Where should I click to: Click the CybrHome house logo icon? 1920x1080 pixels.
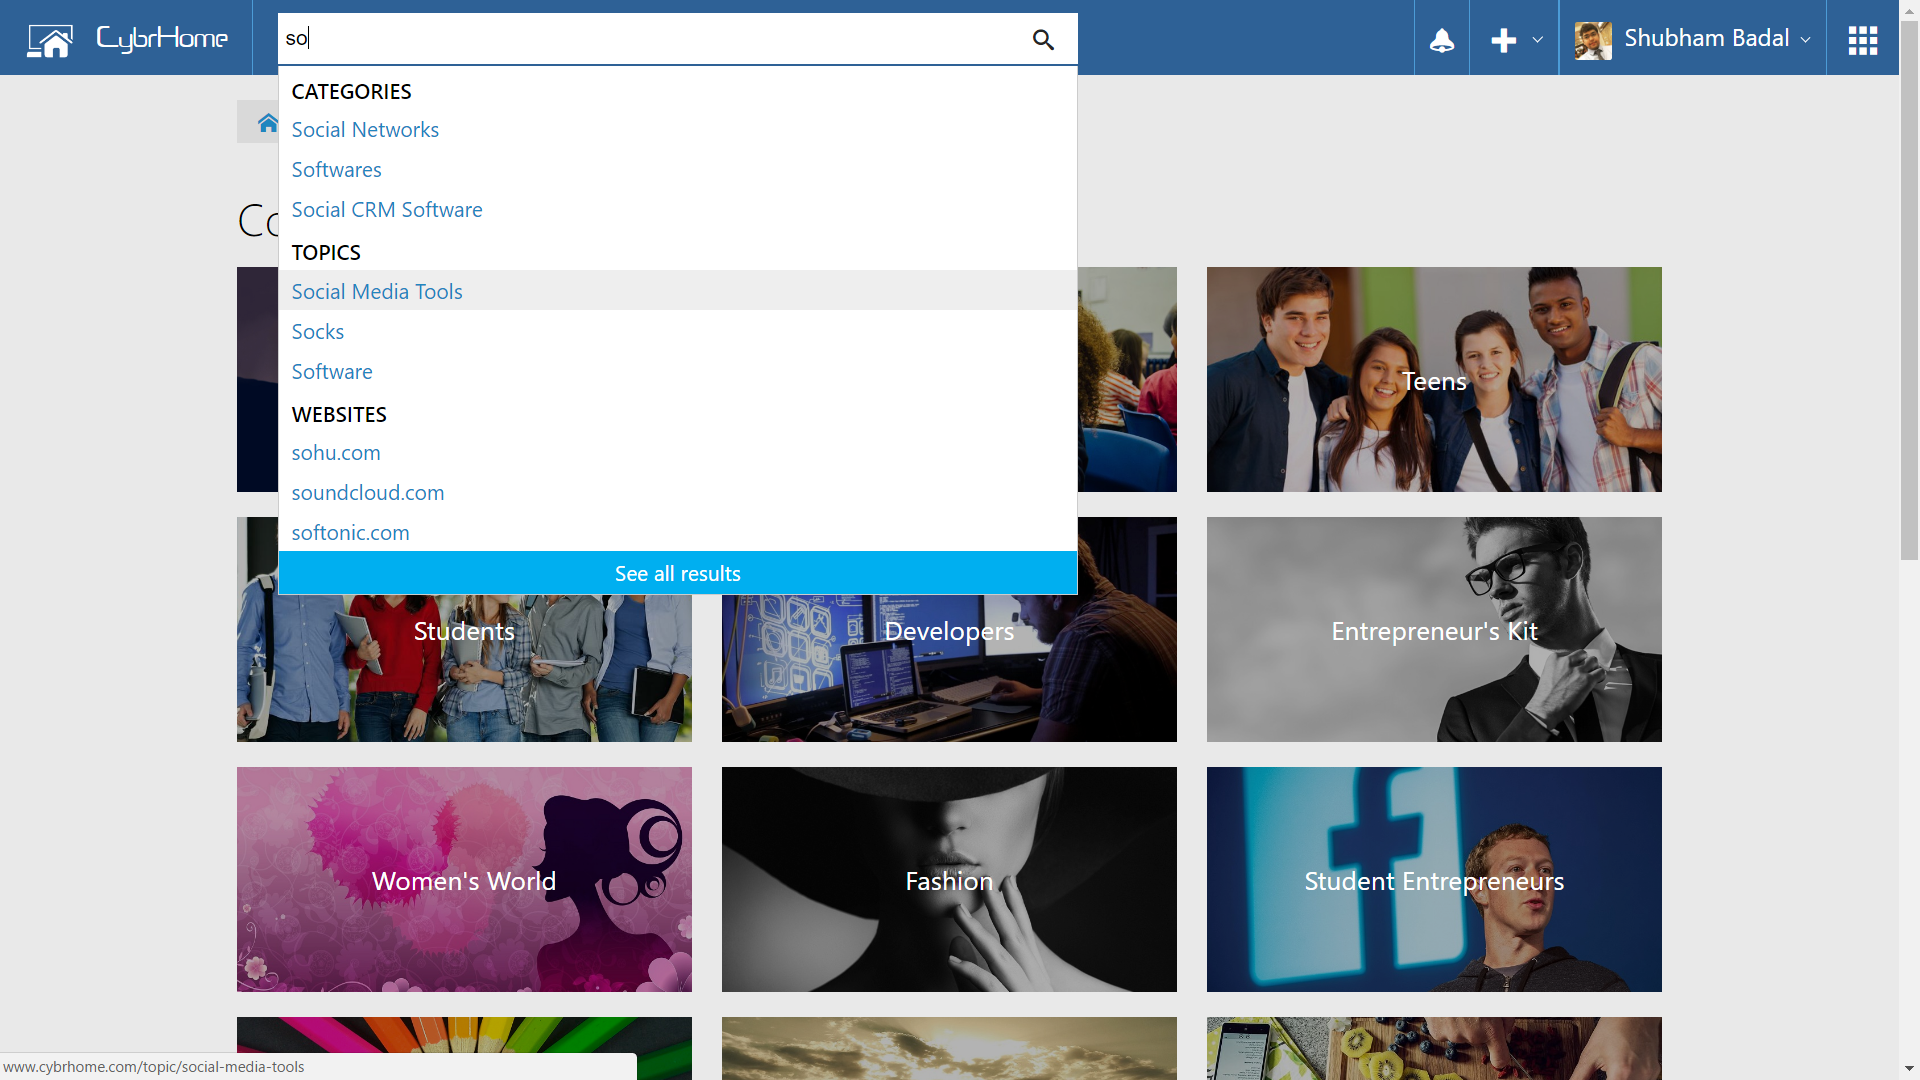point(50,40)
